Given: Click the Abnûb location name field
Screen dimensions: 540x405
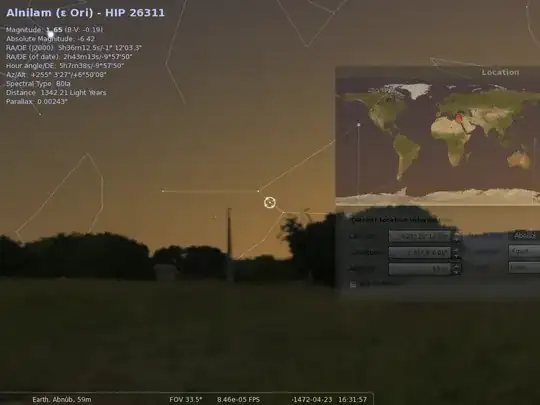Looking at the screenshot, I should tap(524, 236).
